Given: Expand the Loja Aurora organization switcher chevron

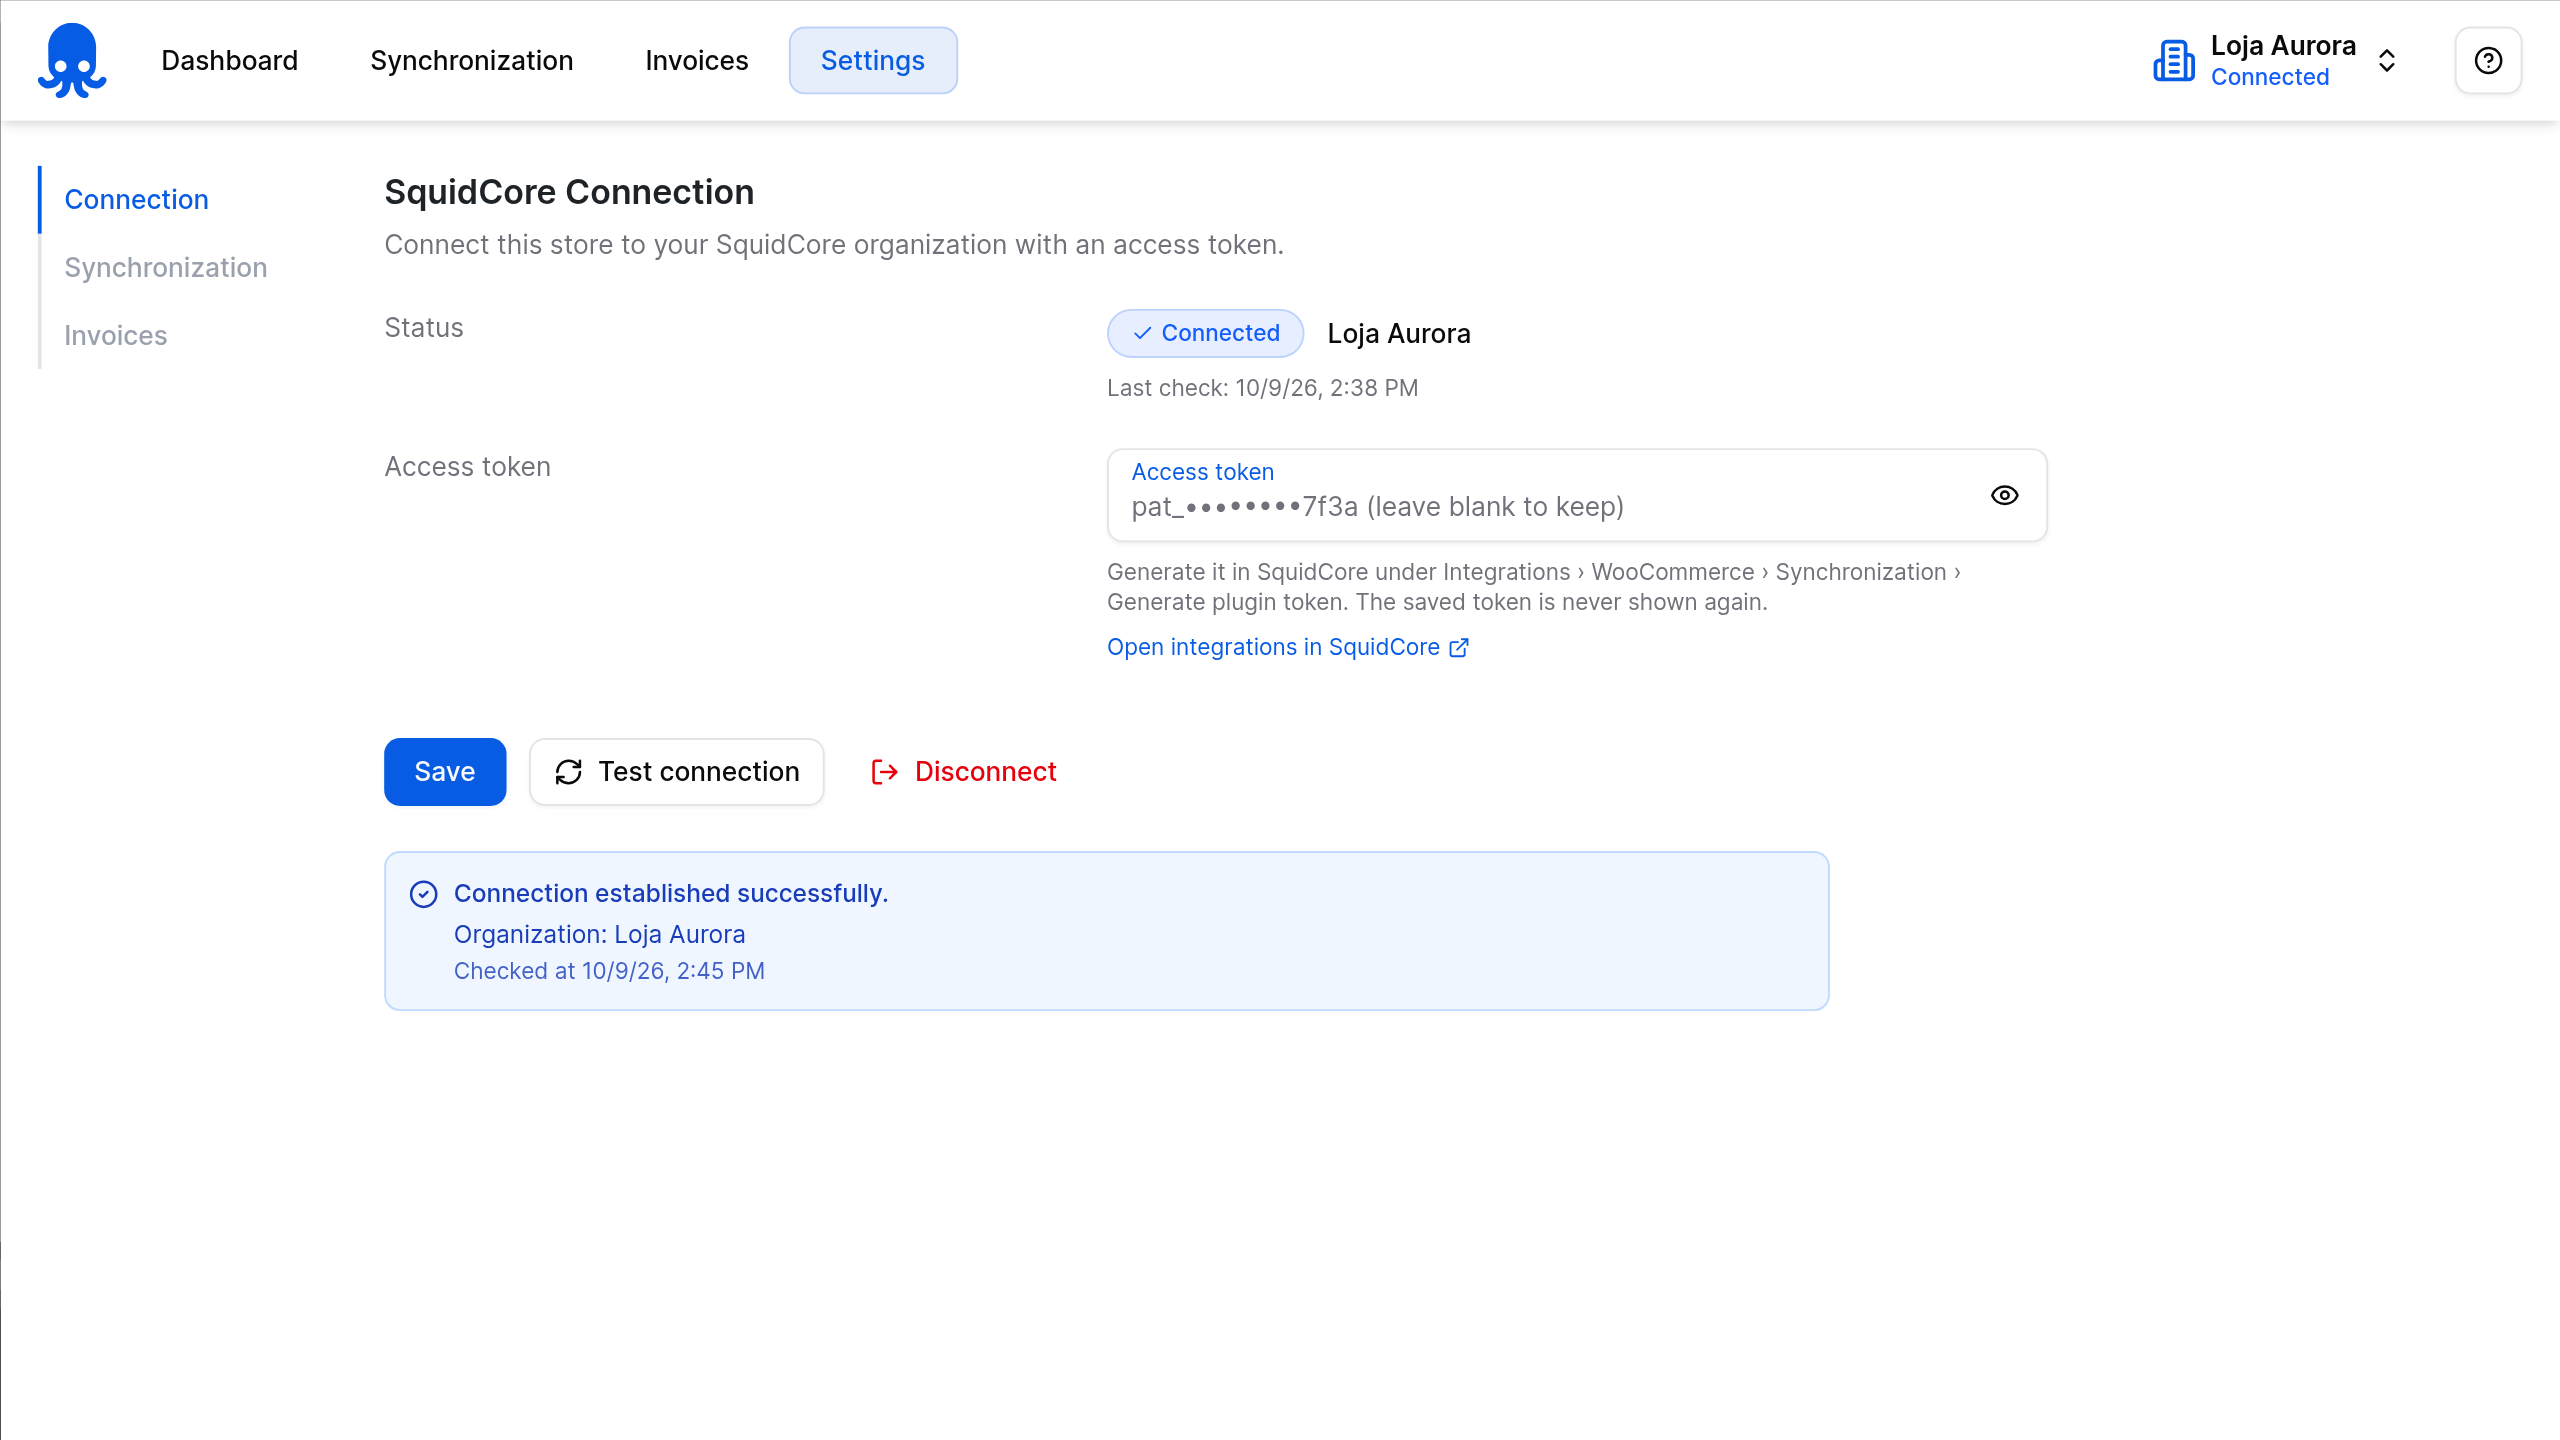Looking at the screenshot, I should click(x=2387, y=60).
